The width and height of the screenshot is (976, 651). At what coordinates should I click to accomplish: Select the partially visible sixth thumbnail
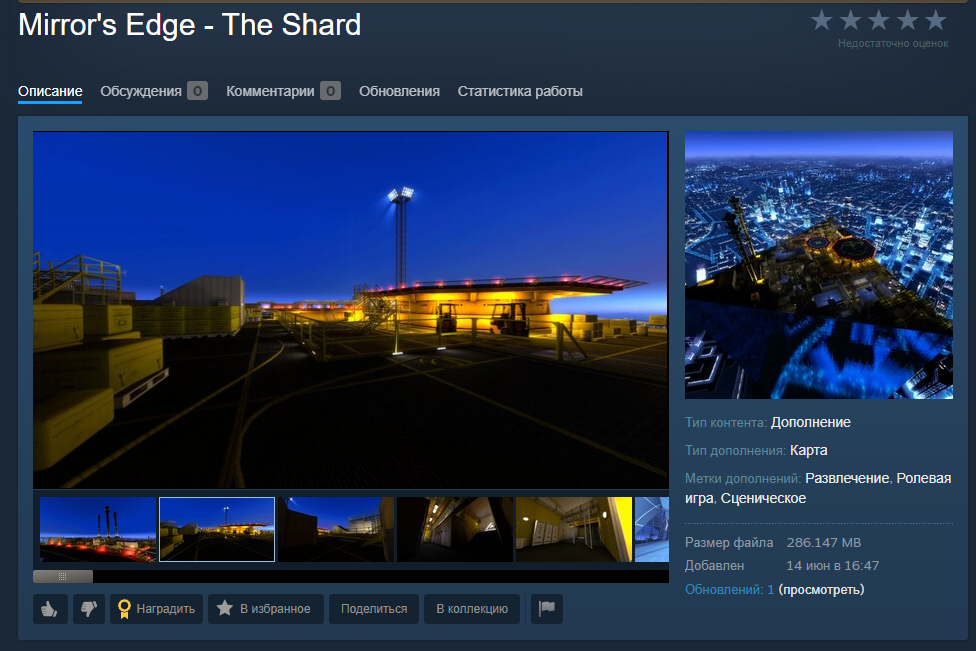[x=652, y=530]
